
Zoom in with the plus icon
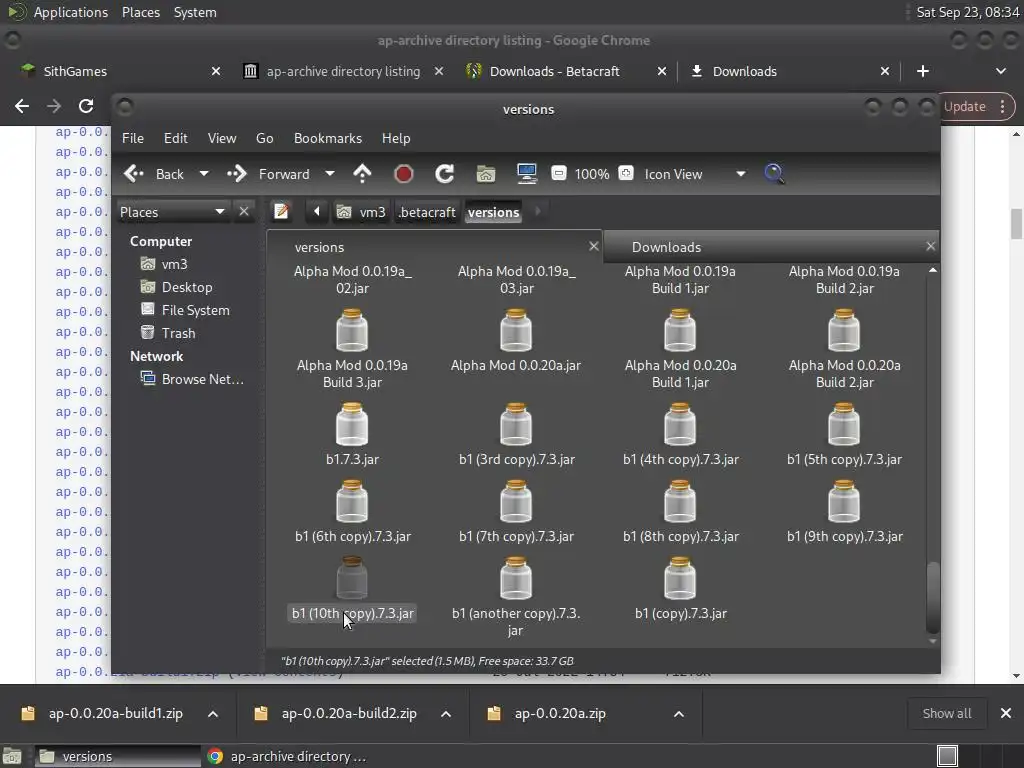(x=626, y=173)
